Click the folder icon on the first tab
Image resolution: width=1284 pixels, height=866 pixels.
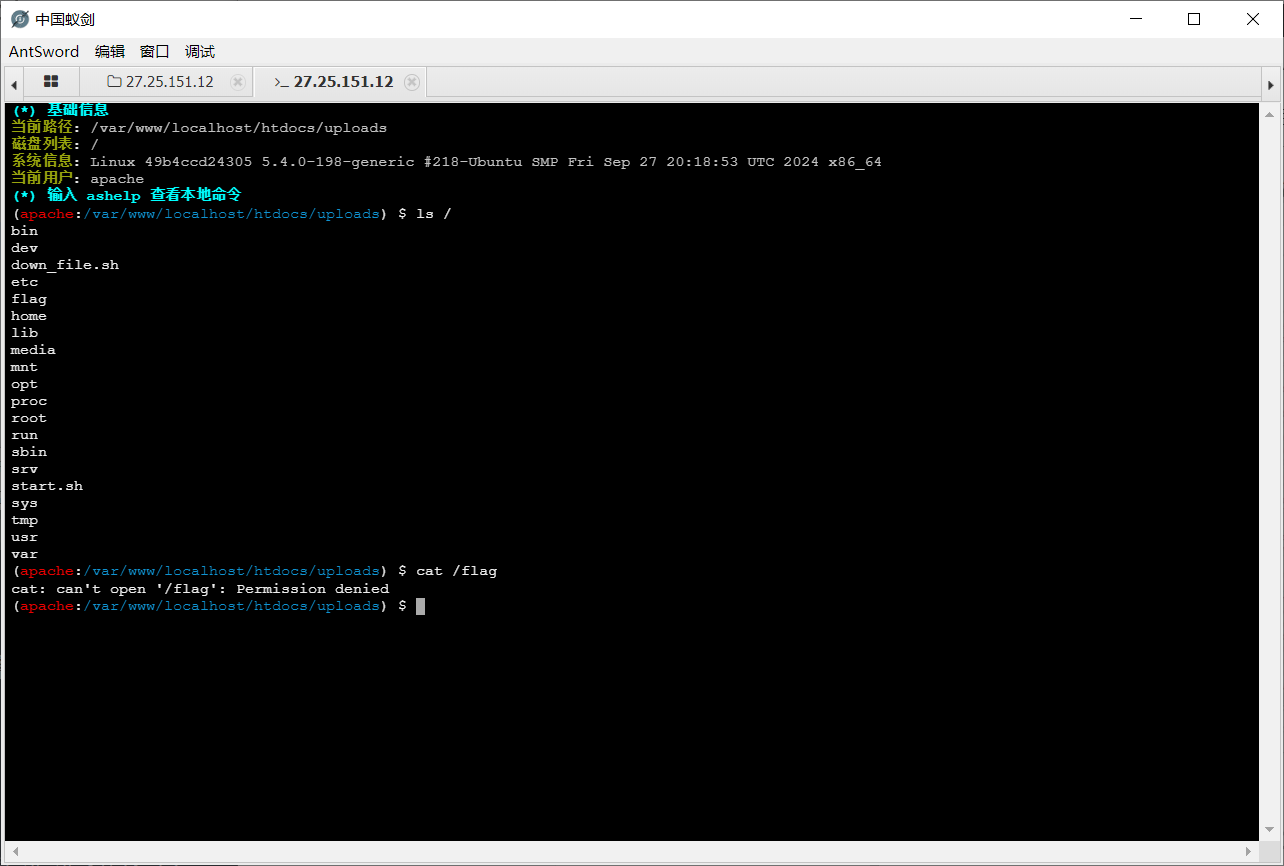pyautogui.click(x=114, y=82)
